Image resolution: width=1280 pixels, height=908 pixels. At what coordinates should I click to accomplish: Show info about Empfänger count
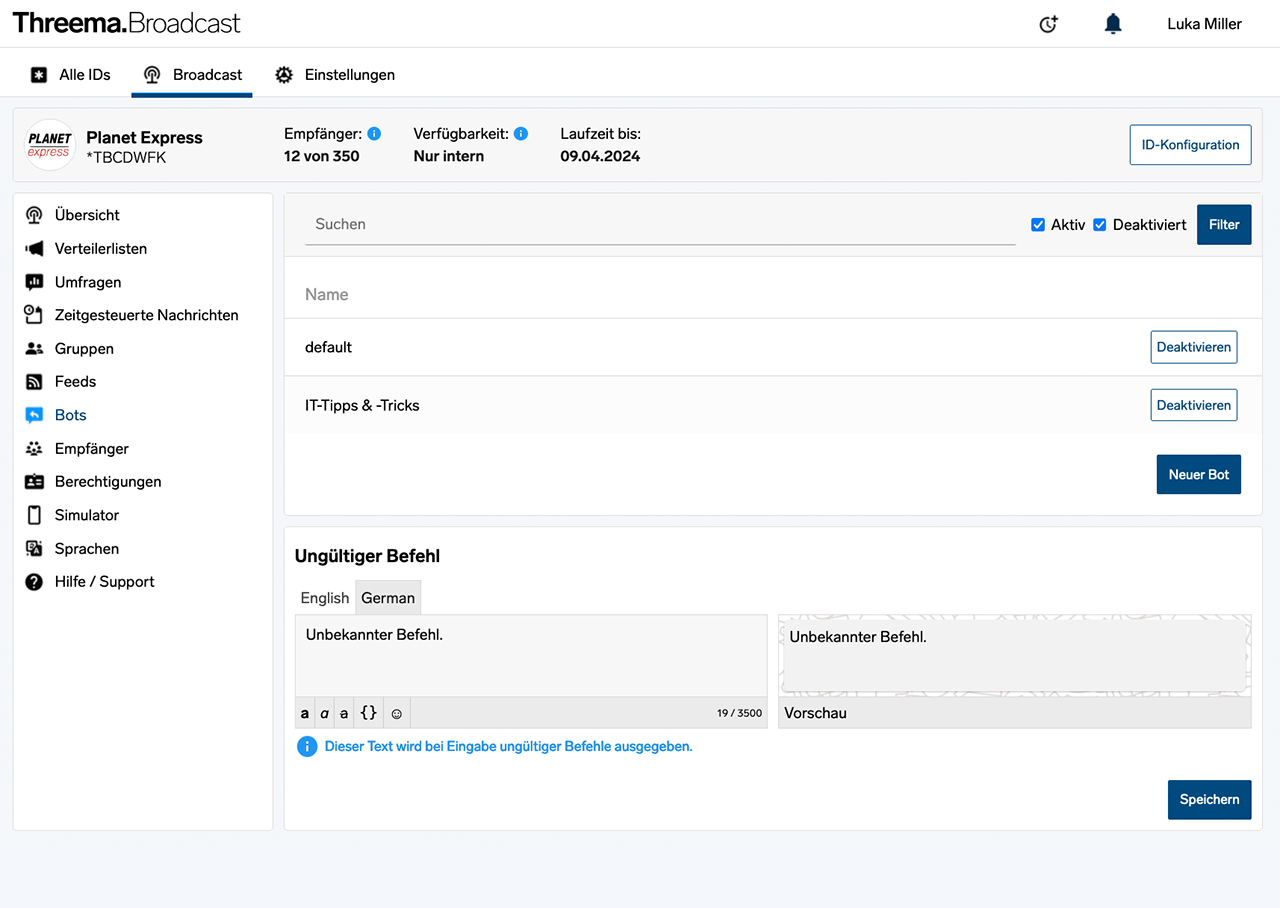[374, 133]
